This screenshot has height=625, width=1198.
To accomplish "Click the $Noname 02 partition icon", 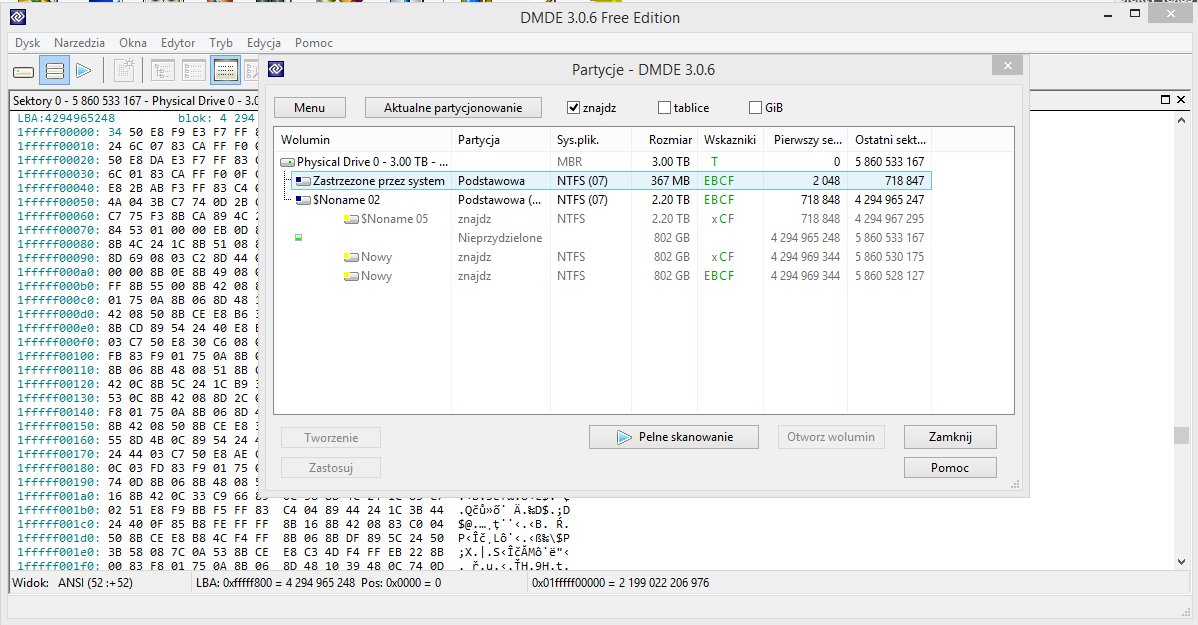I will tap(303, 200).
